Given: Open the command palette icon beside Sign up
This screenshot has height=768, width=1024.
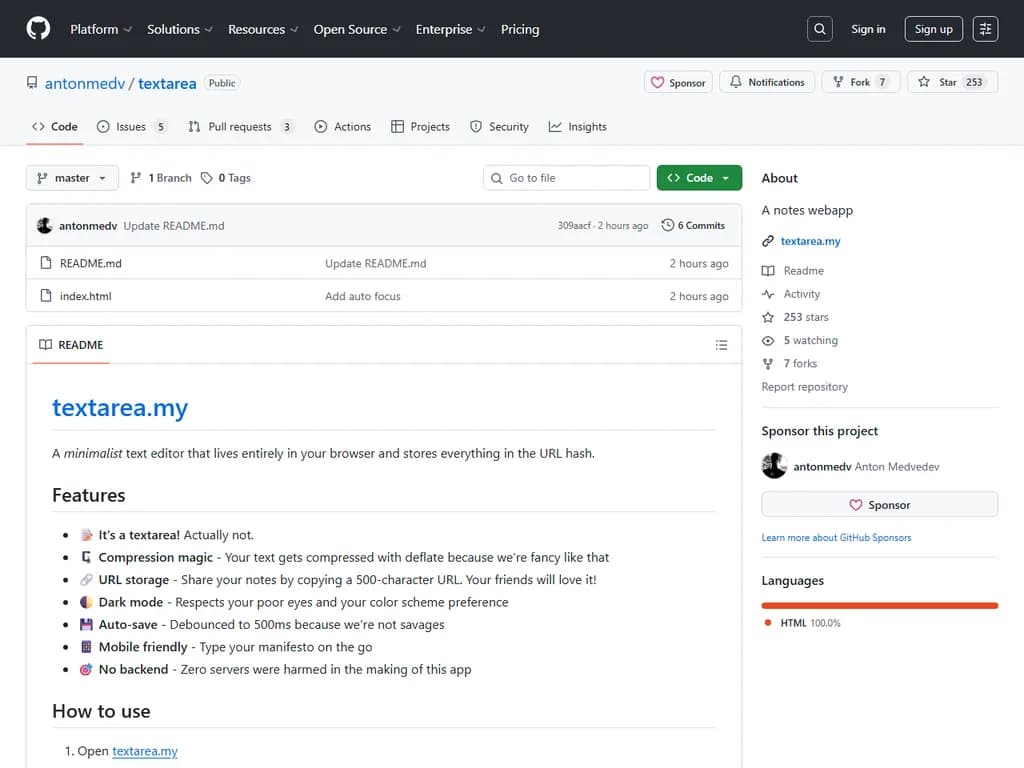Looking at the screenshot, I should [985, 28].
